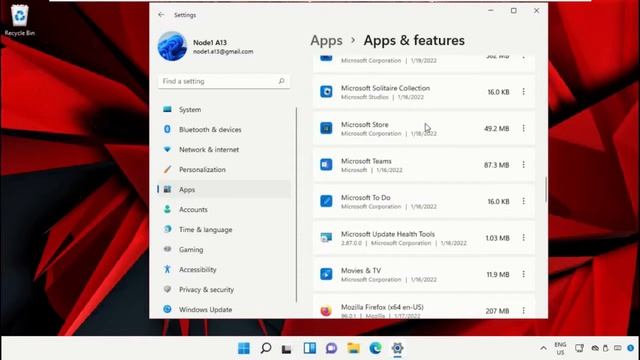640x360 pixels.
Task: Click the search magnifier in Find a setting
Action: (281, 81)
